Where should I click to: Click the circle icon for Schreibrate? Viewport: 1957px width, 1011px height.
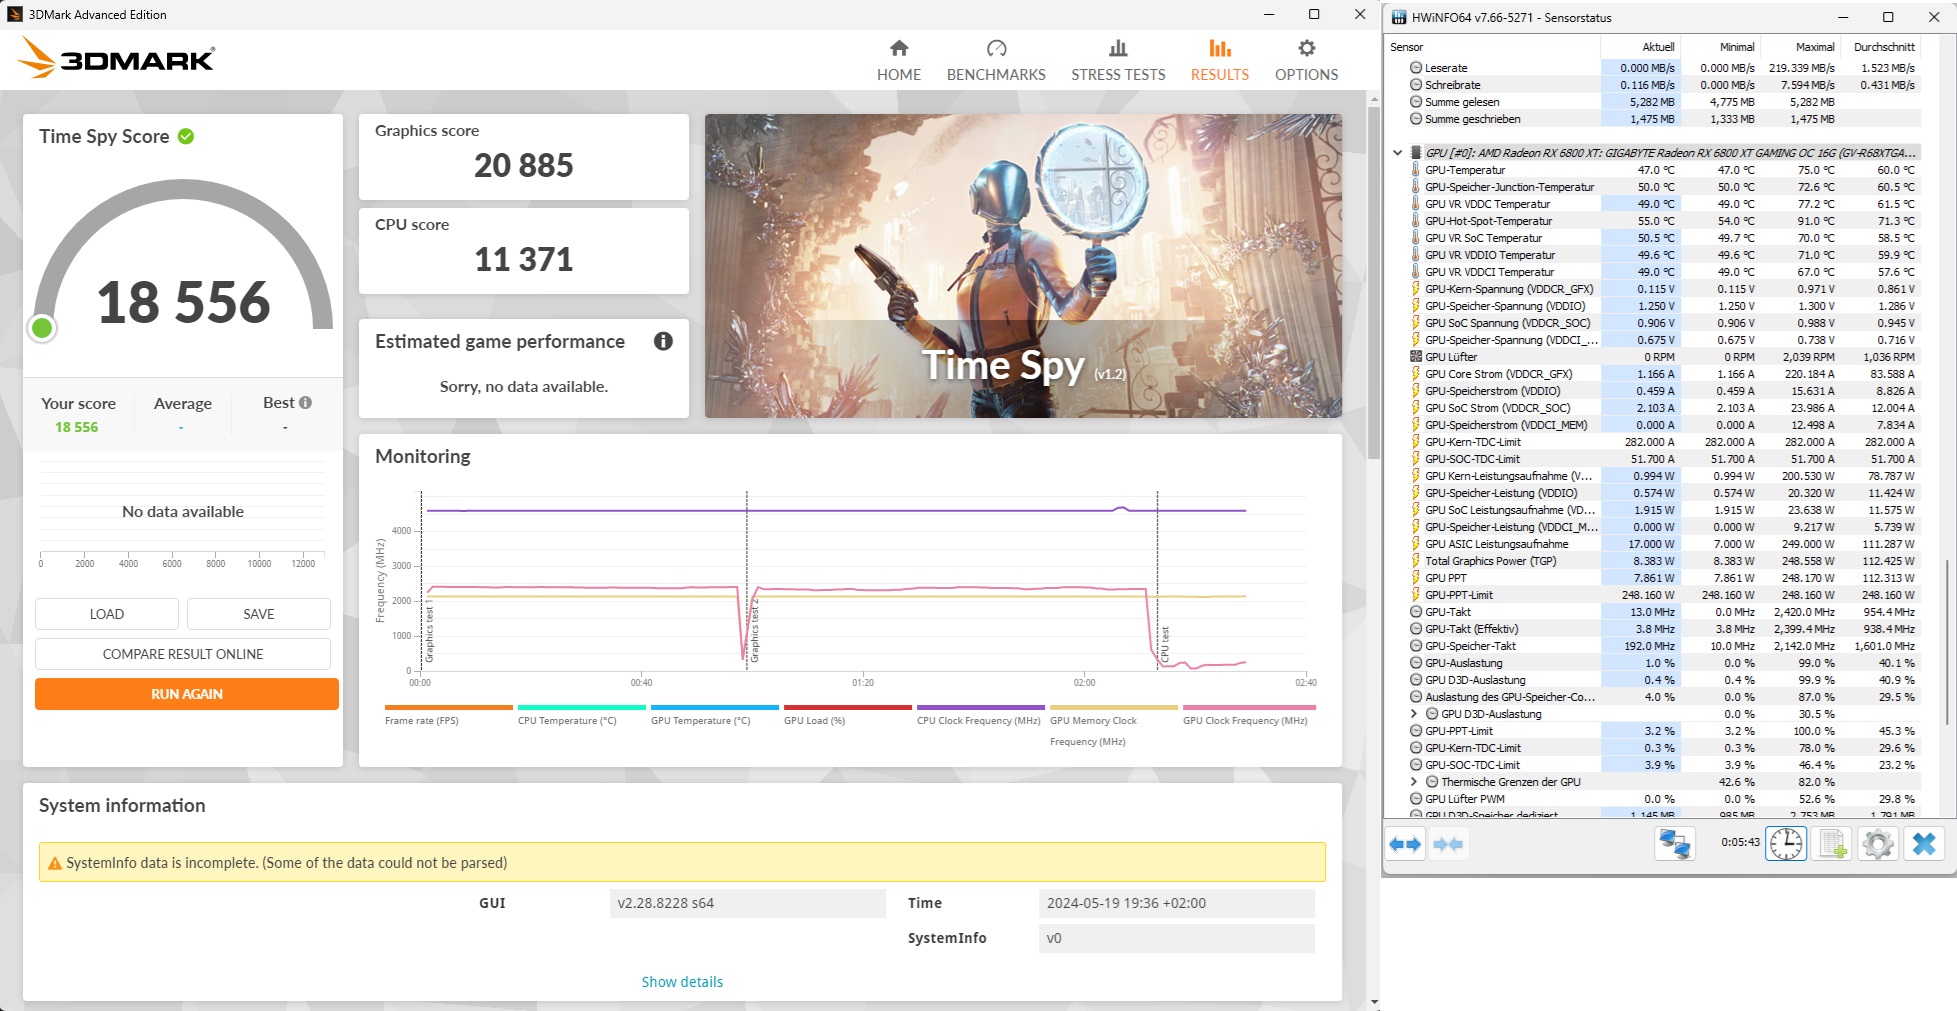pyautogui.click(x=1416, y=85)
